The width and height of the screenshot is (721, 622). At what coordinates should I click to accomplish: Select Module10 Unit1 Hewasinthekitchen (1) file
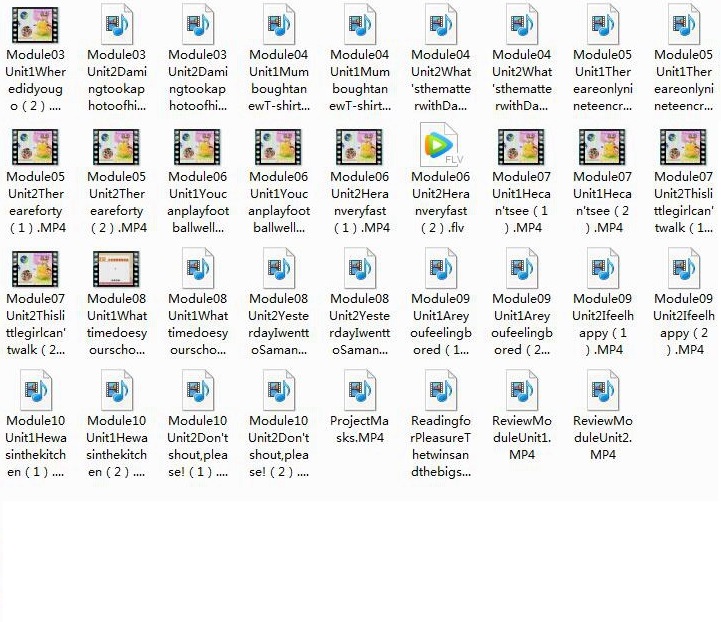point(35,388)
